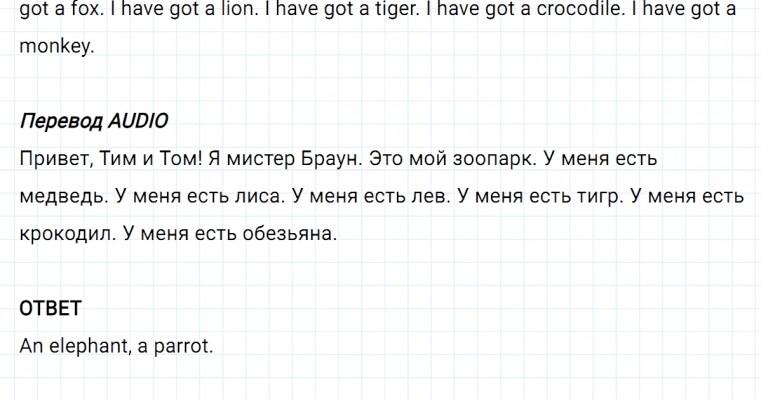
Task: Click the "Перевод AUDIO" heading
Action: coord(93,121)
